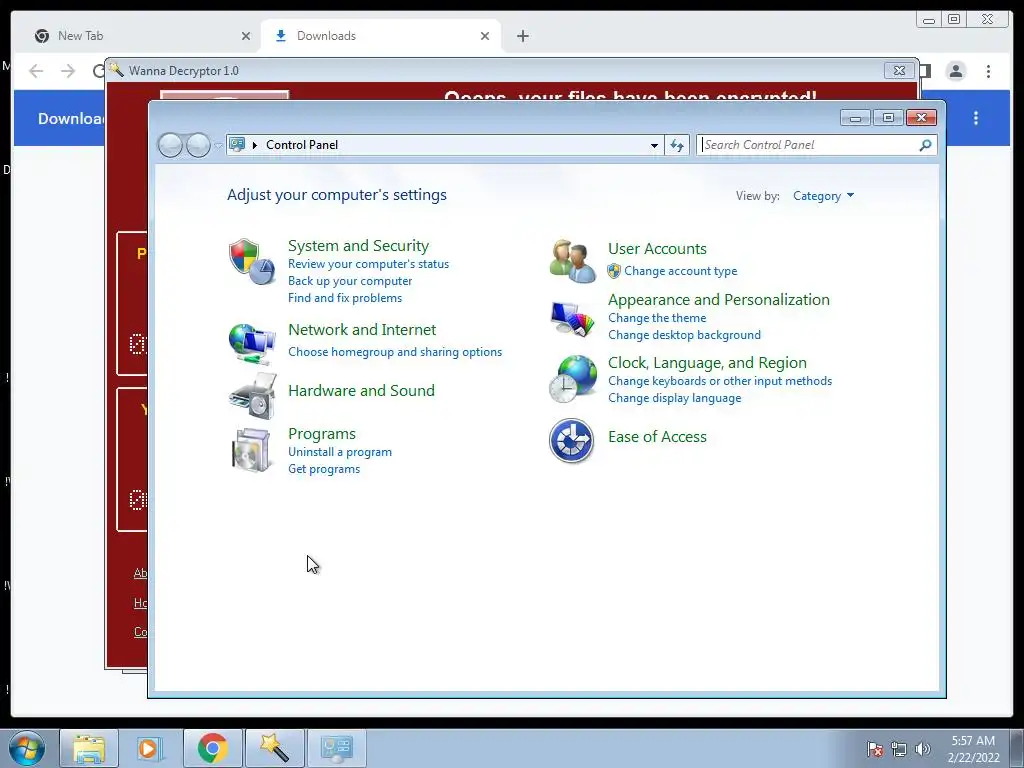Click the volume speaker tray icon
Viewport: 1024px width, 768px height.
pyautogui.click(x=922, y=749)
